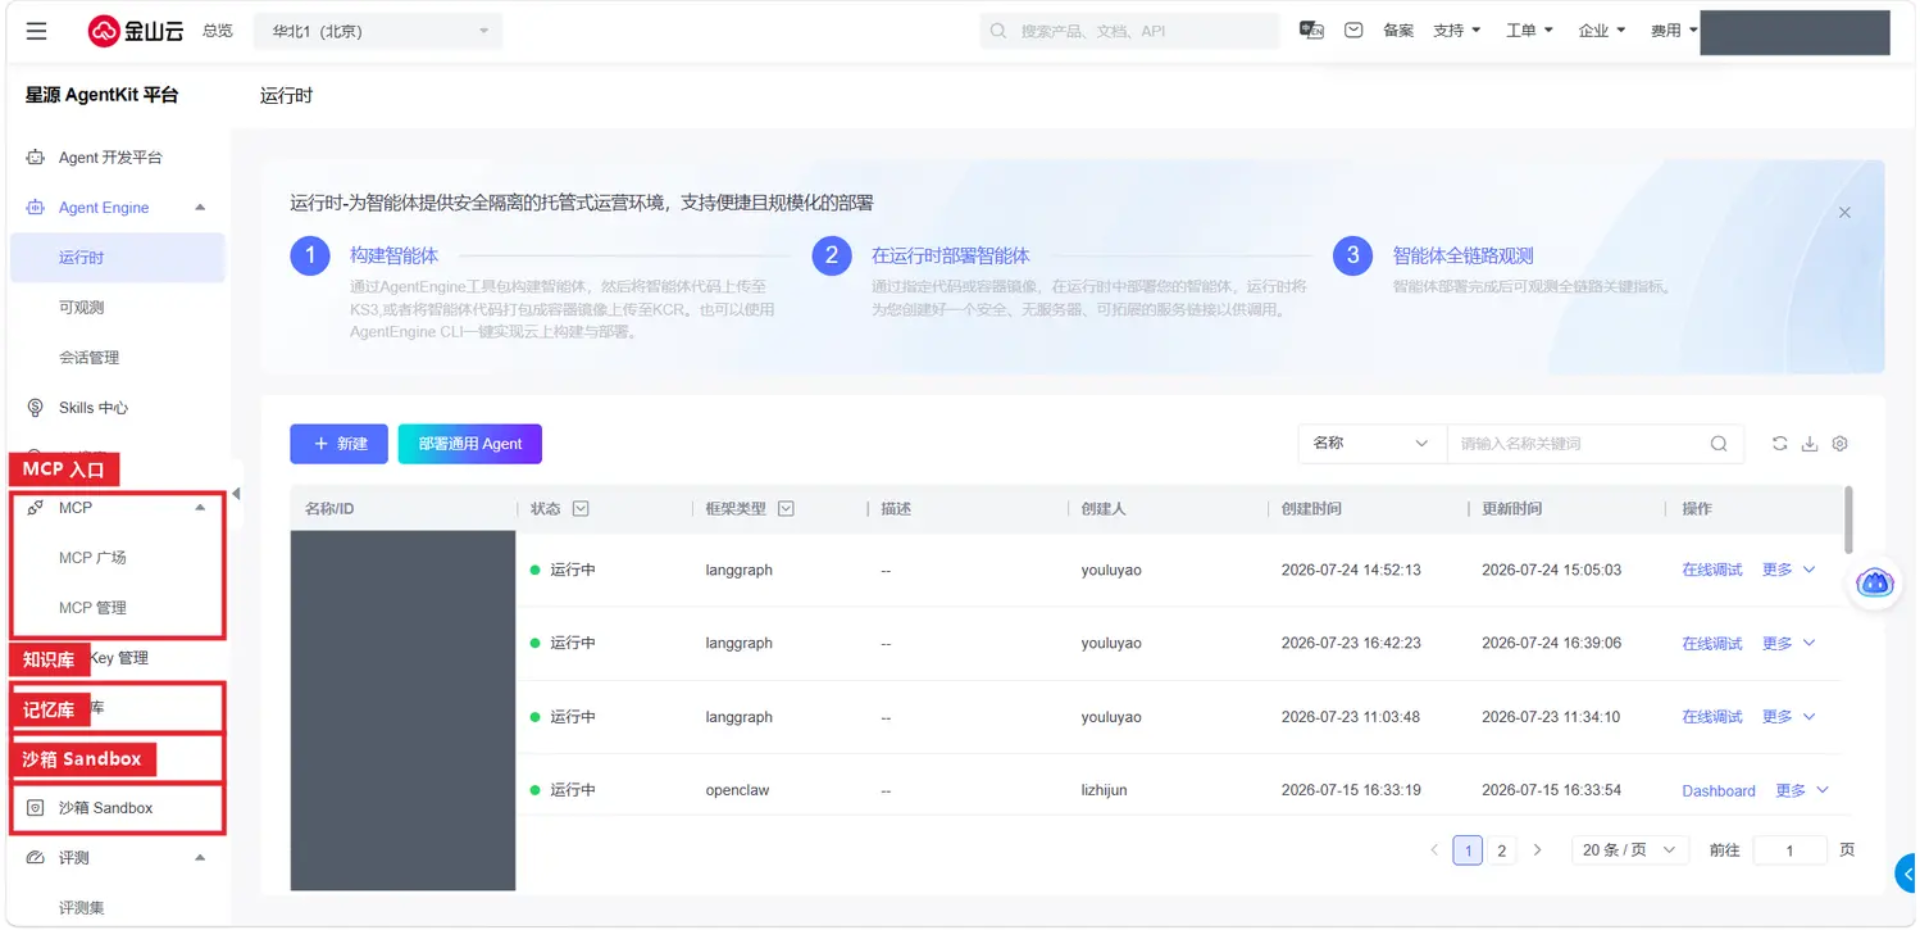Open 更多 for the openclaw row
The height and width of the screenshot is (930, 1920).
click(x=1802, y=790)
